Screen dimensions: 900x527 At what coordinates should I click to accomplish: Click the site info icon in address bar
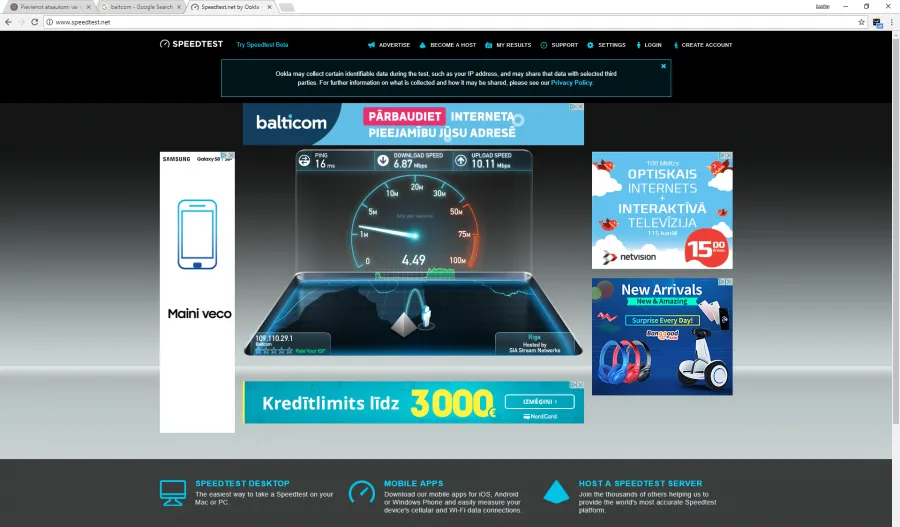point(49,22)
